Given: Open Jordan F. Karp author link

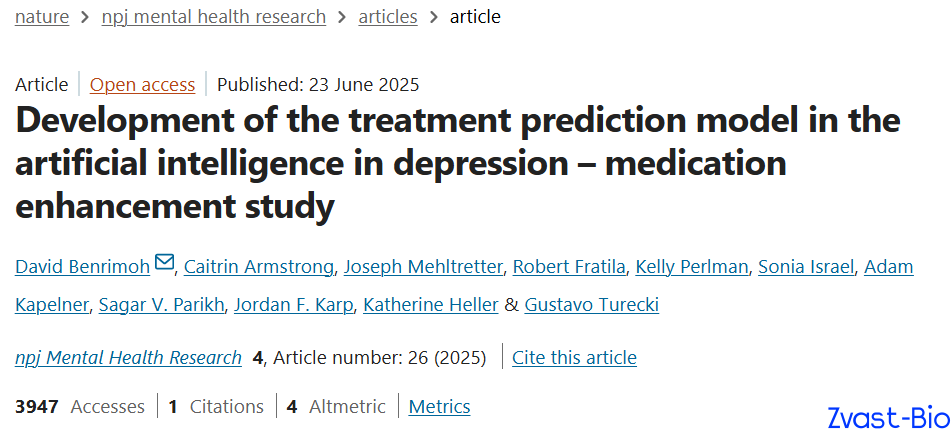Looking at the screenshot, I should click(294, 305).
